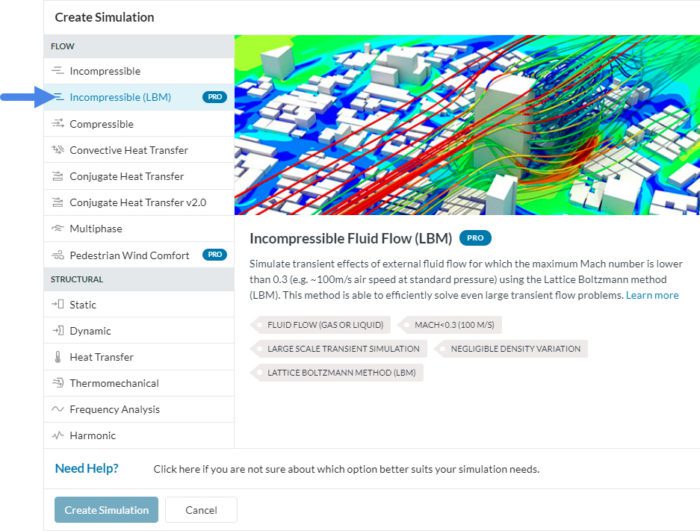
Task: Select Conjugate Heat Transfer option
Action: tap(126, 177)
